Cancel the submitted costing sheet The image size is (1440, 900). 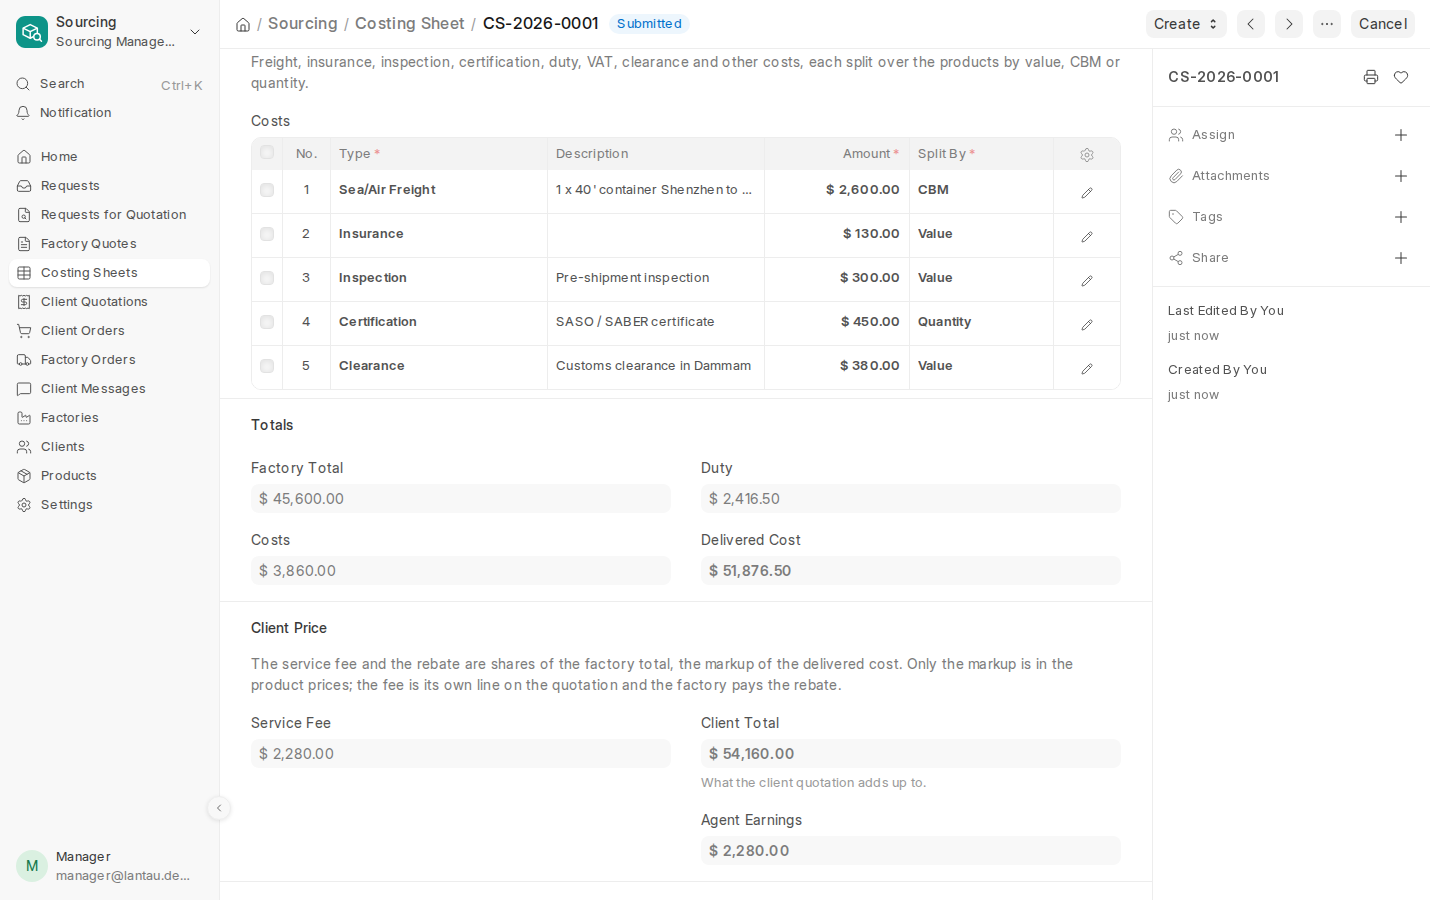[x=1382, y=24]
